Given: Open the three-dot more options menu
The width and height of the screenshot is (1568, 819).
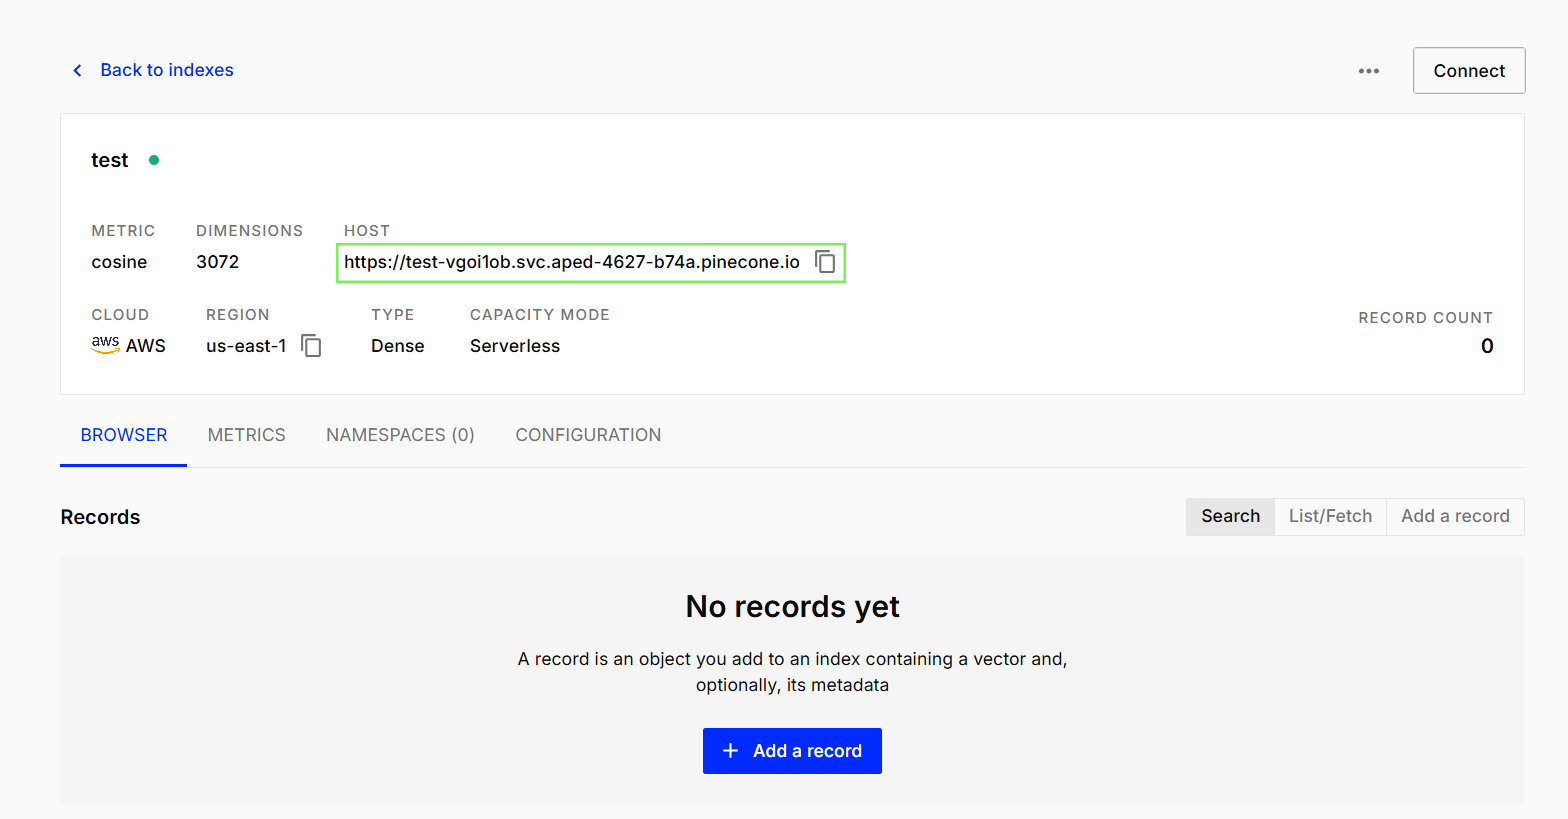Looking at the screenshot, I should 1369,71.
